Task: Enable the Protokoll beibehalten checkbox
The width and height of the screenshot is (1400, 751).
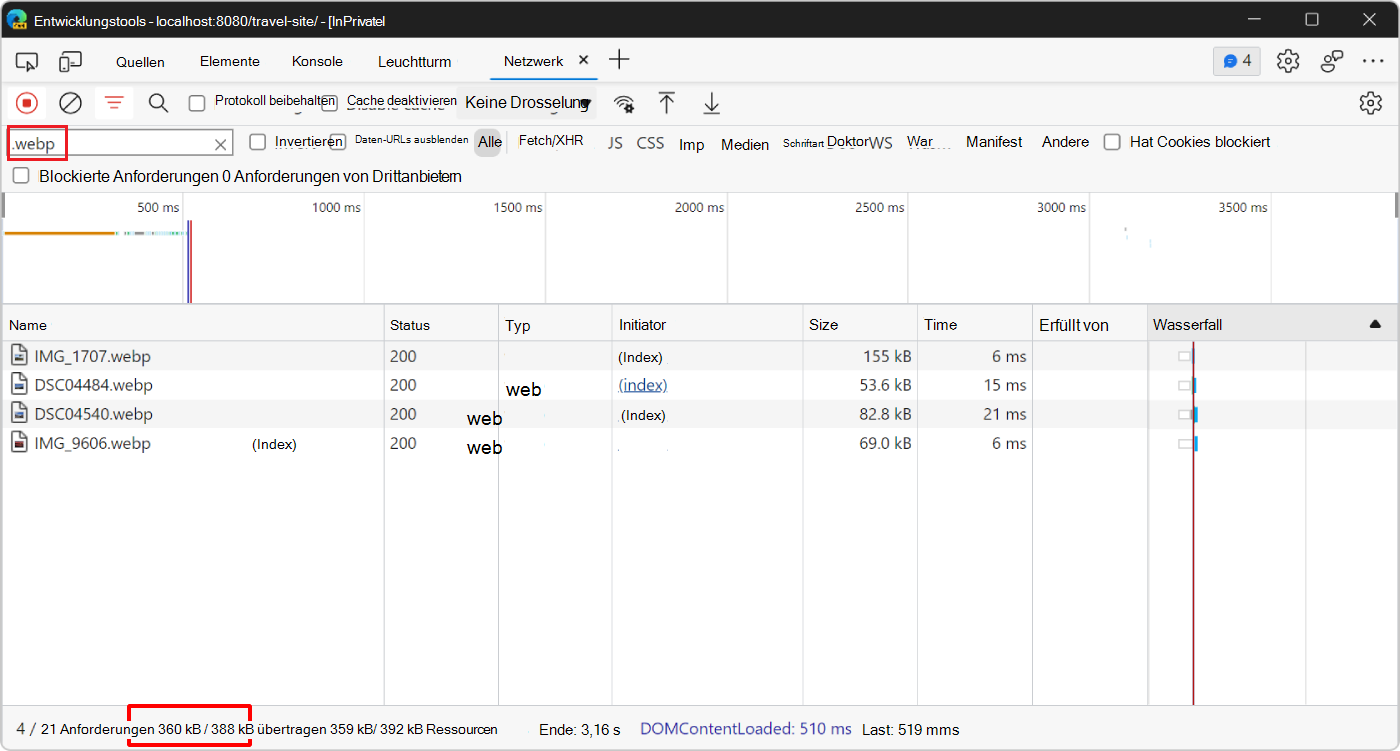Action: point(197,103)
